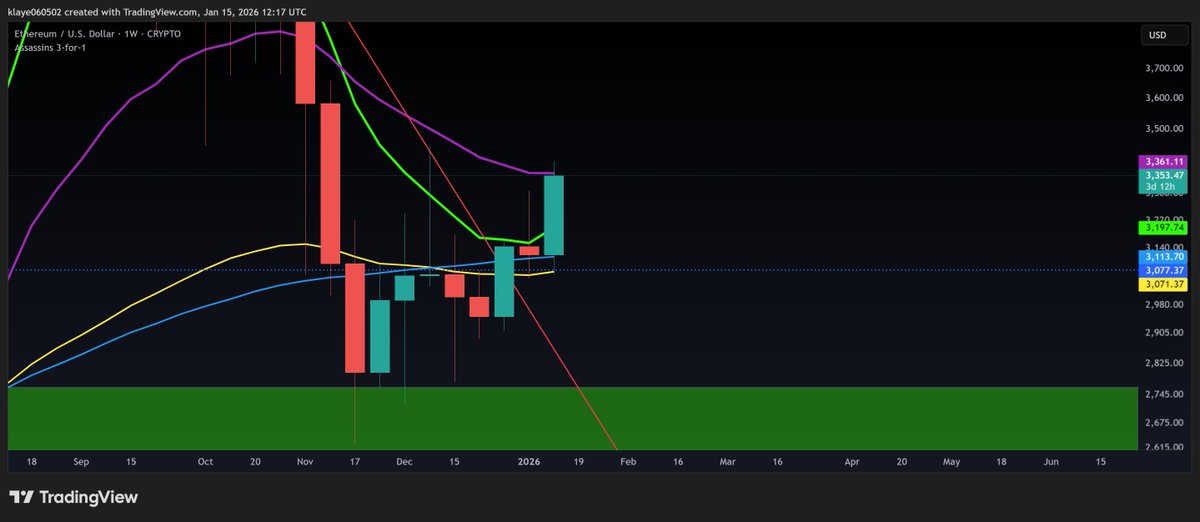Image resolution: width=1200 pixels, height=522 pixels.
Task: Click the May label on time axis
Action: point(951,462)
